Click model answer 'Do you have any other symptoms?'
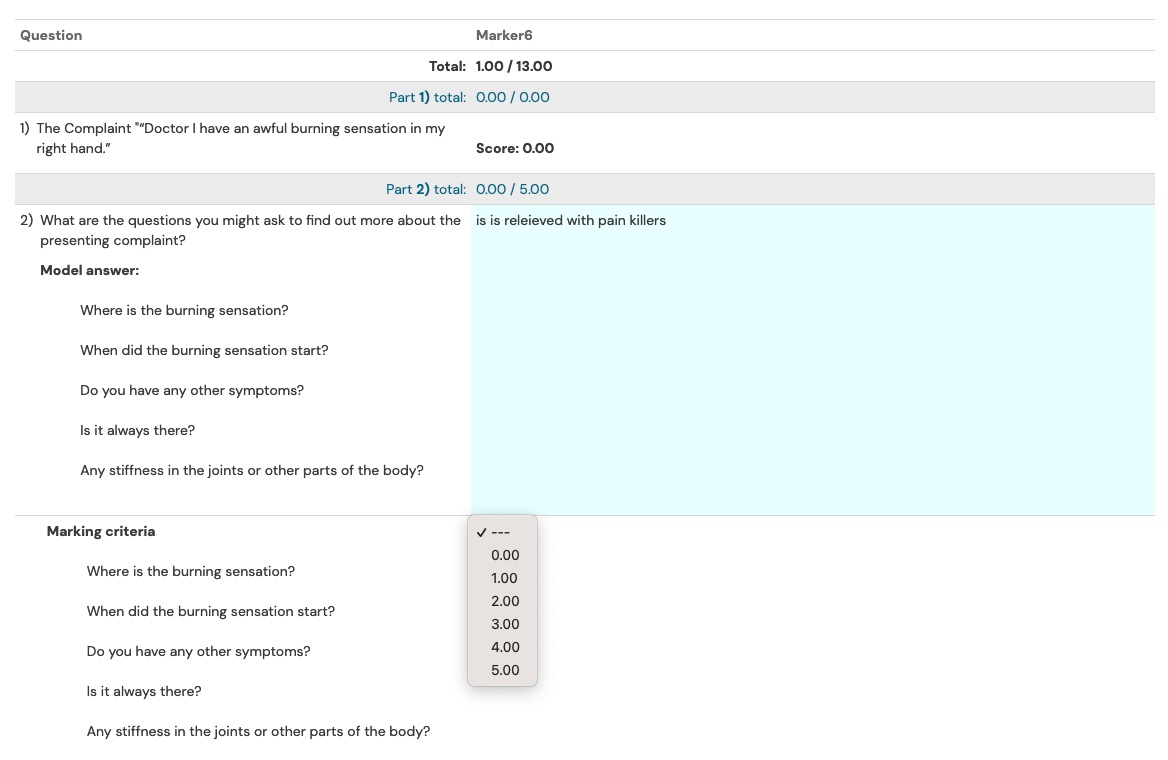The image size is (1168, 760). tap(191, 390)
